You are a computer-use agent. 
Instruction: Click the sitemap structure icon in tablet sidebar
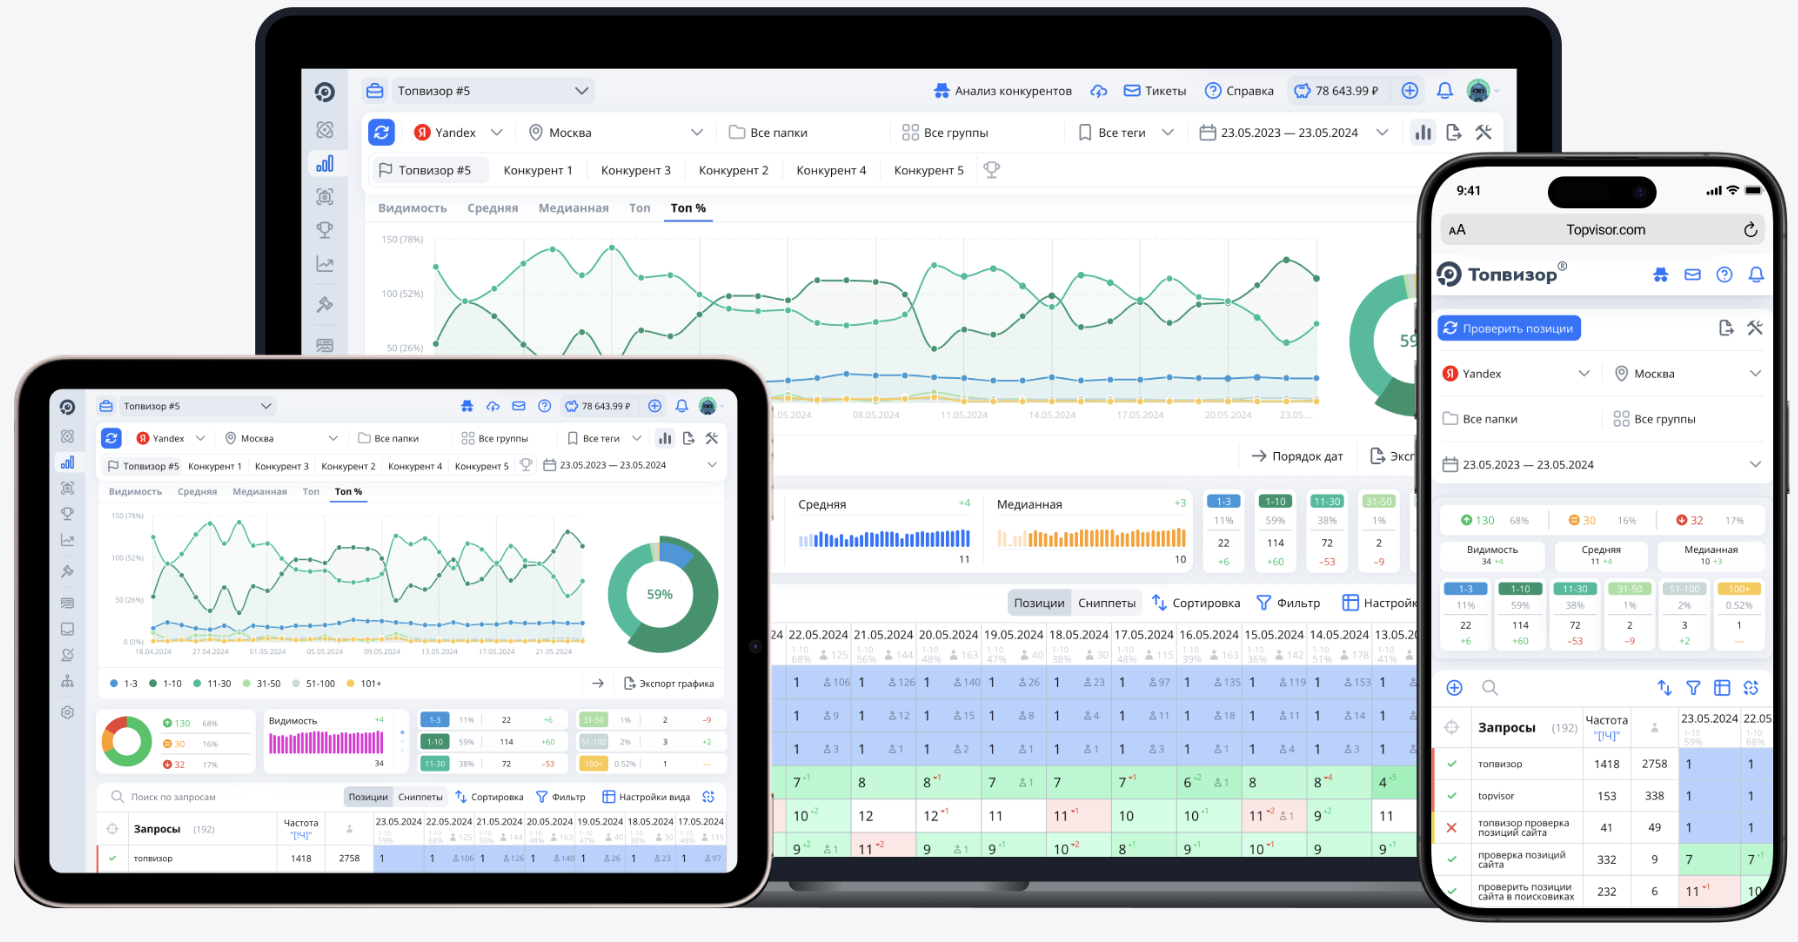pos(67,681)
